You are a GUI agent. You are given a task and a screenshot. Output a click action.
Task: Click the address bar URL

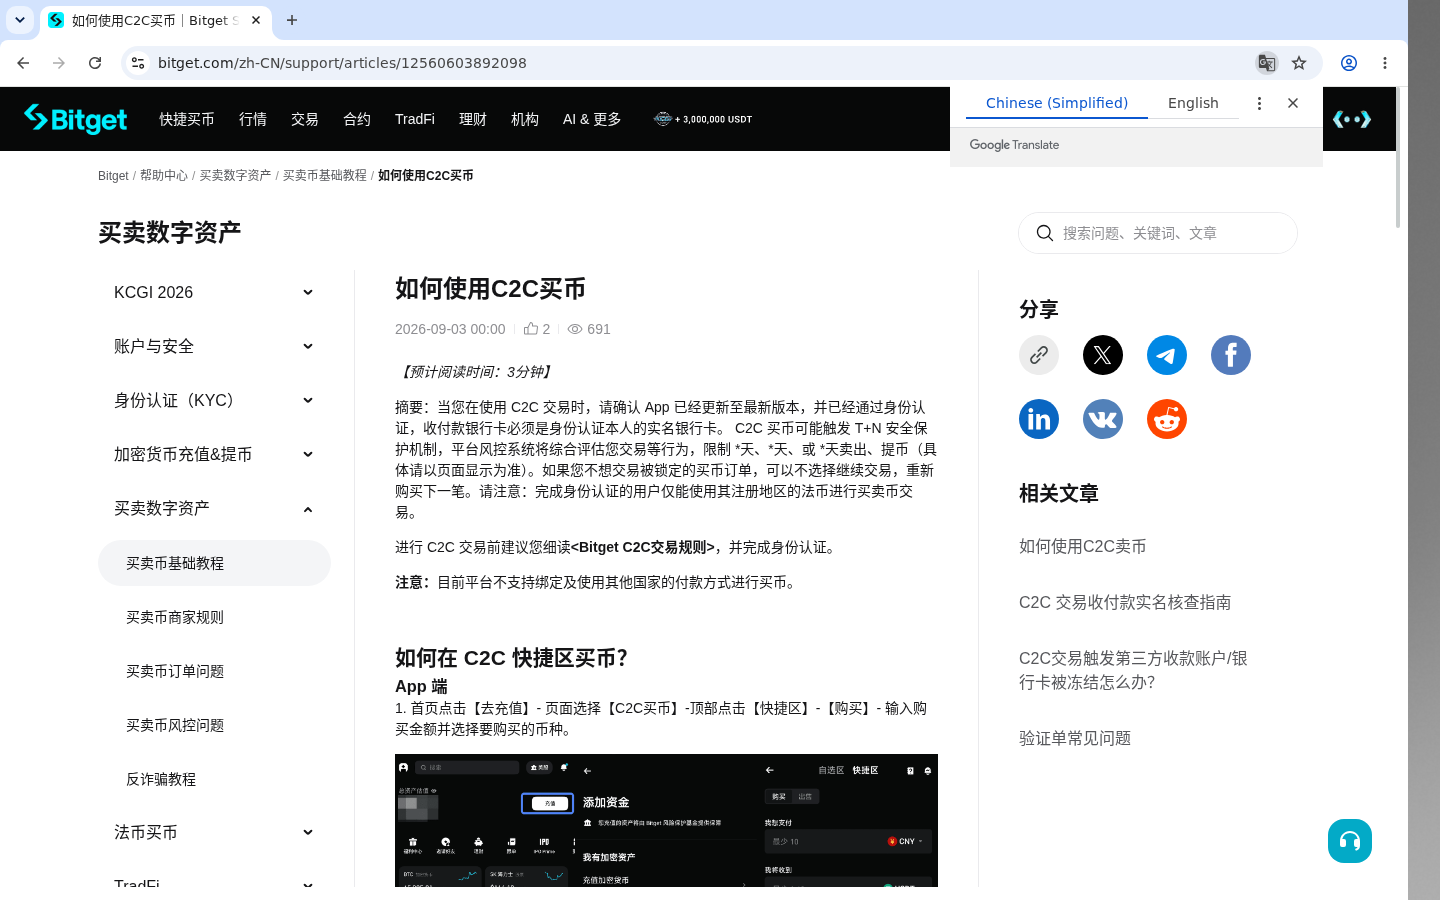[342, 63]
